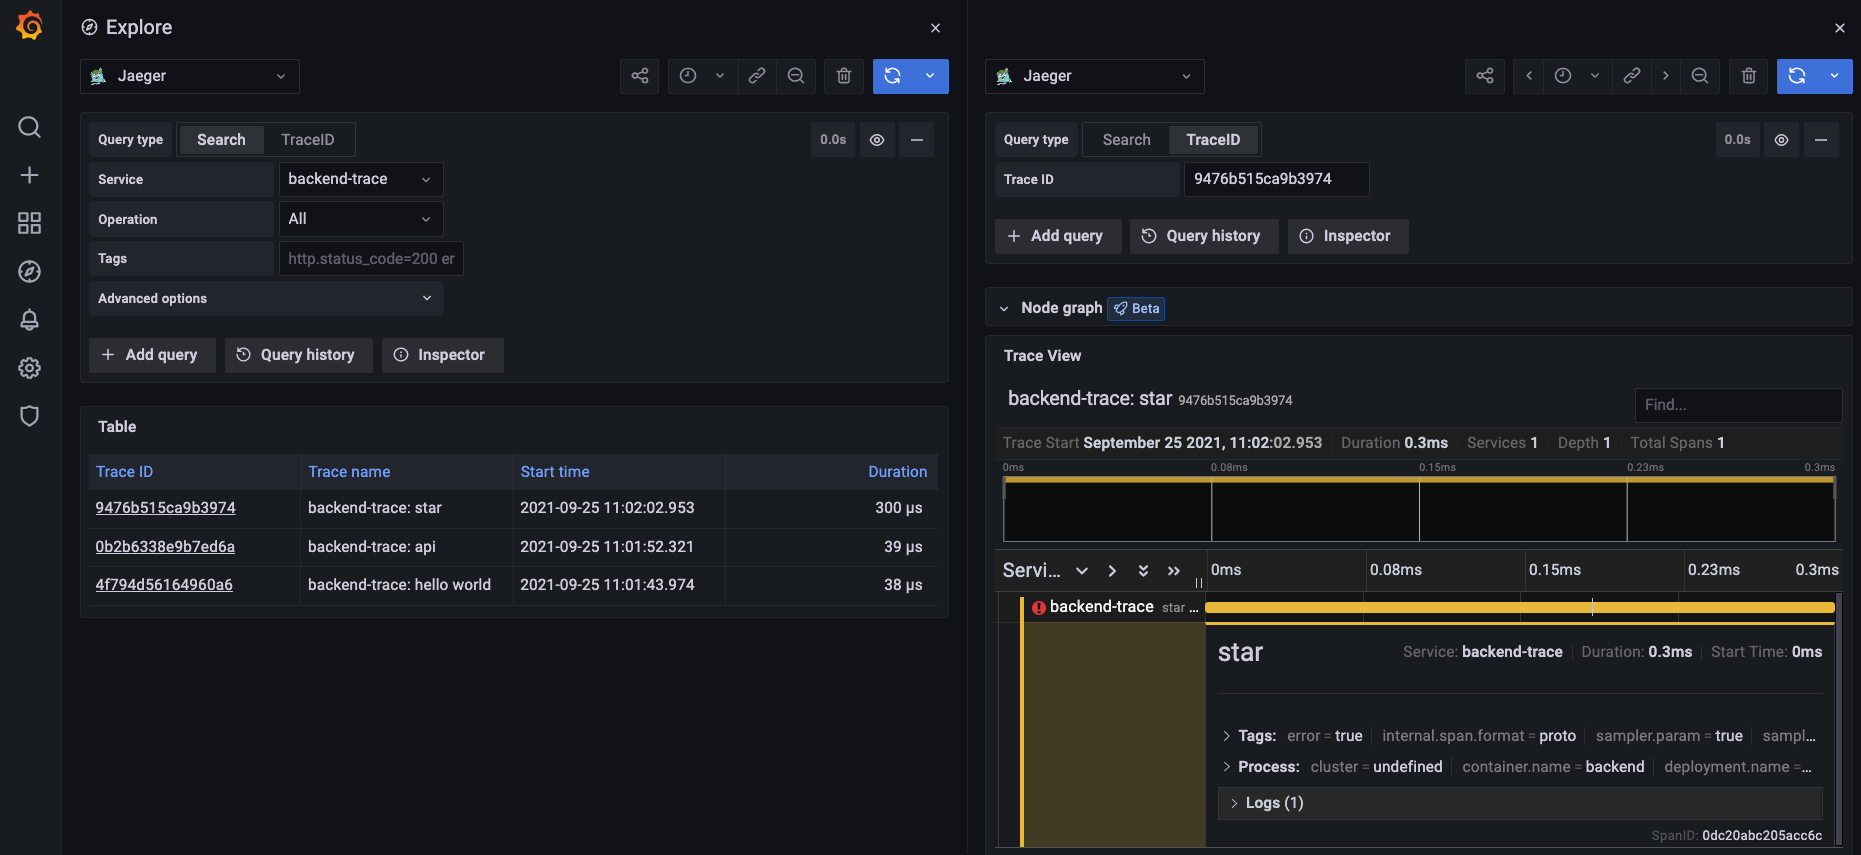1861x855 pixels.
Task: Click Add query in left pane
Action: (152, 355)
